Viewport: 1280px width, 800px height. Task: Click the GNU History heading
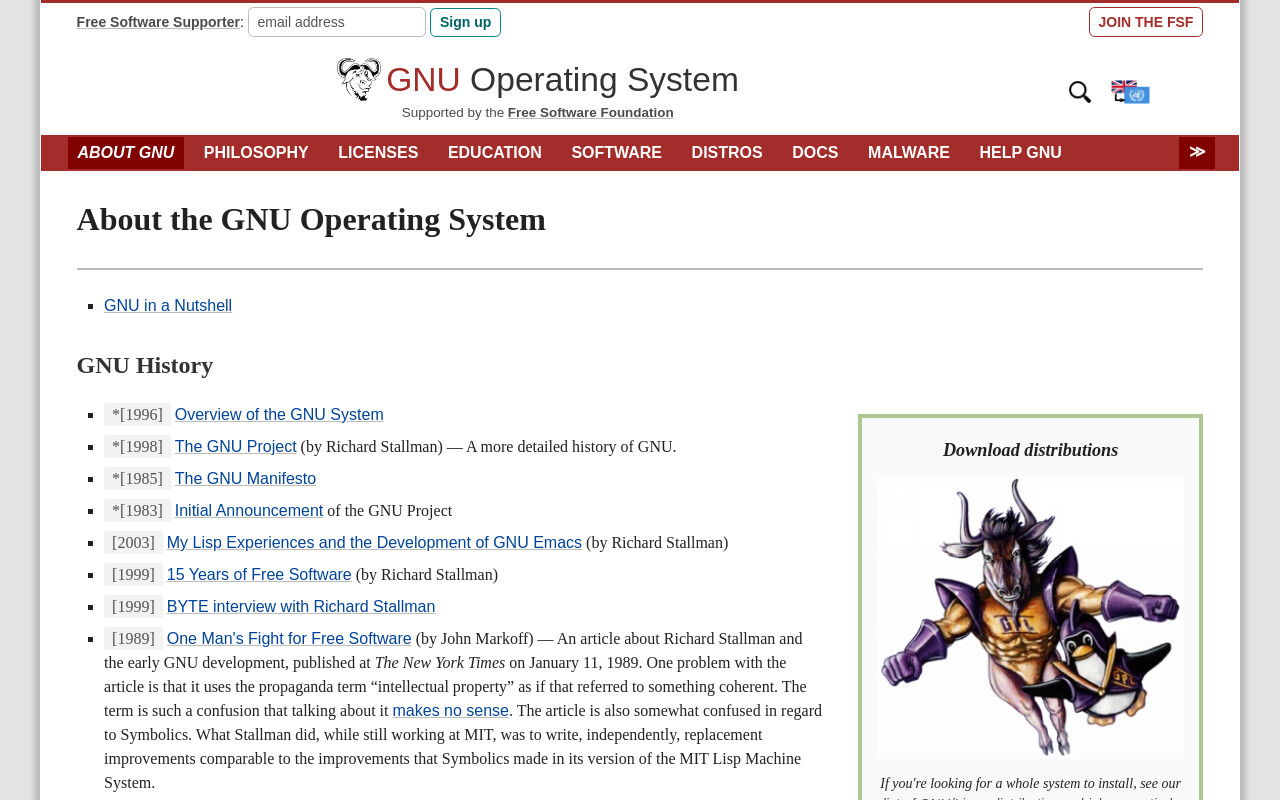[145, 365]
